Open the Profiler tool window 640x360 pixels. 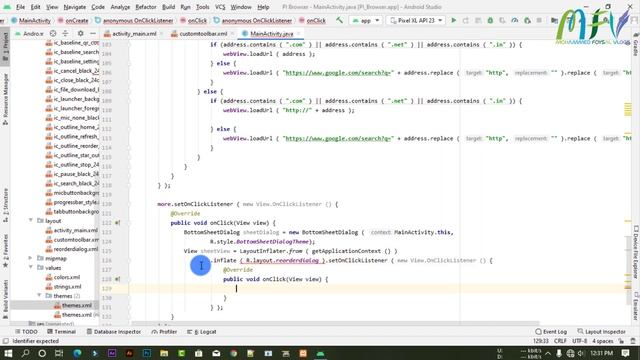164,332
